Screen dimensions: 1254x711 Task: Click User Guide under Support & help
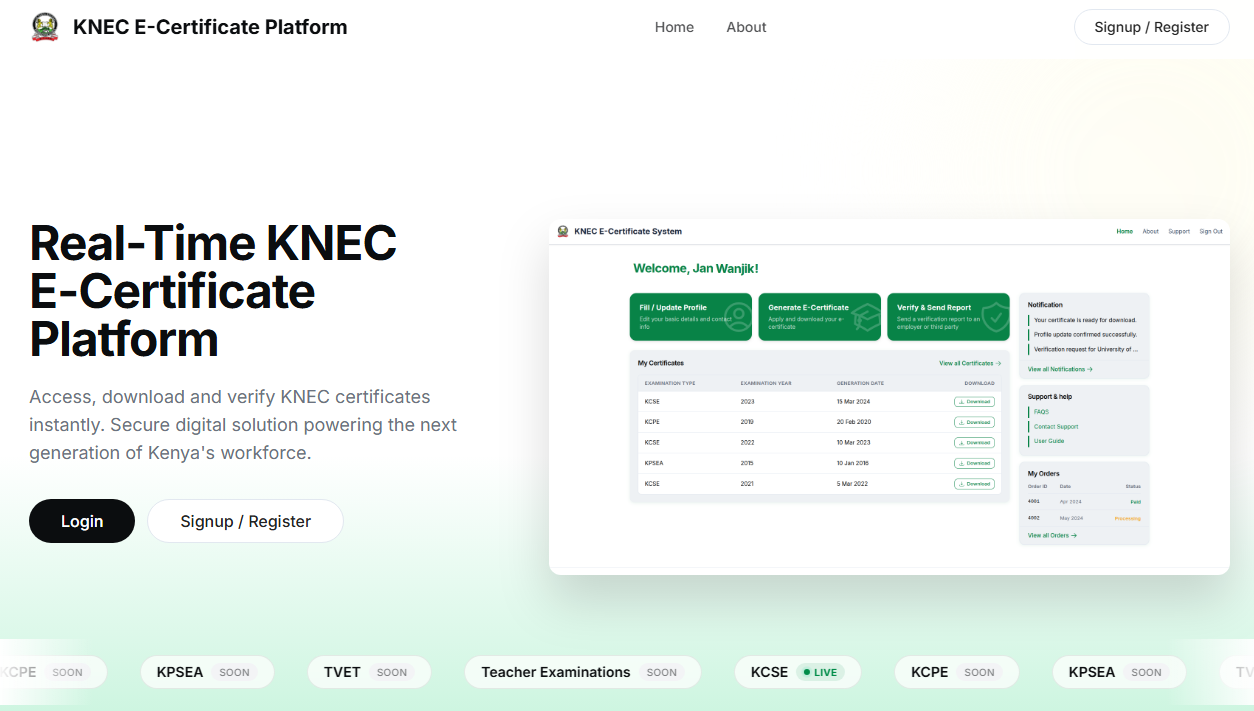[1049, 441]
